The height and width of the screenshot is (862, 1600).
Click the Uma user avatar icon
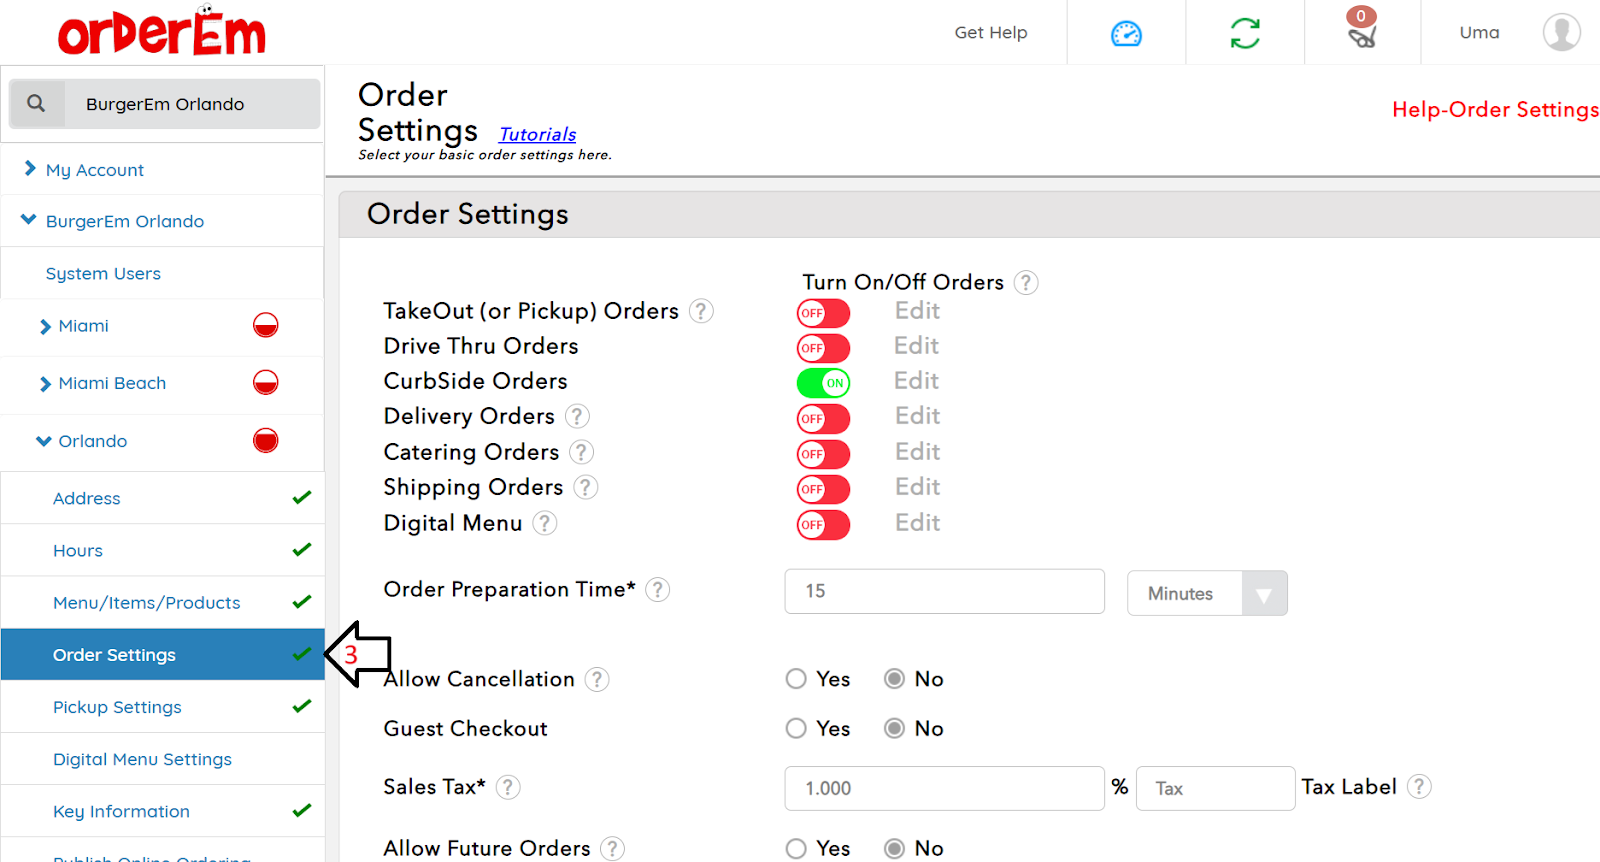tap(1561, 32)
